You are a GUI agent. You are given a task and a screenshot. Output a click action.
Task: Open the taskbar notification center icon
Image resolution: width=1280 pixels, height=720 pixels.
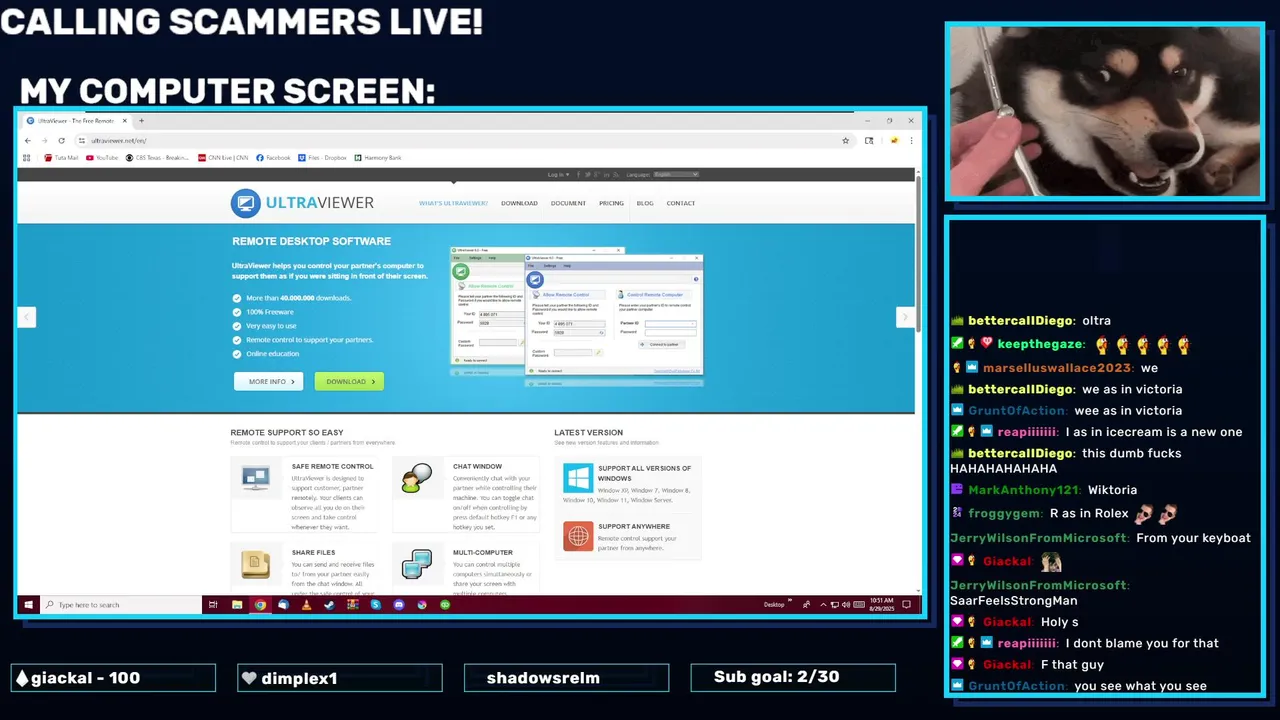(907, 605)
